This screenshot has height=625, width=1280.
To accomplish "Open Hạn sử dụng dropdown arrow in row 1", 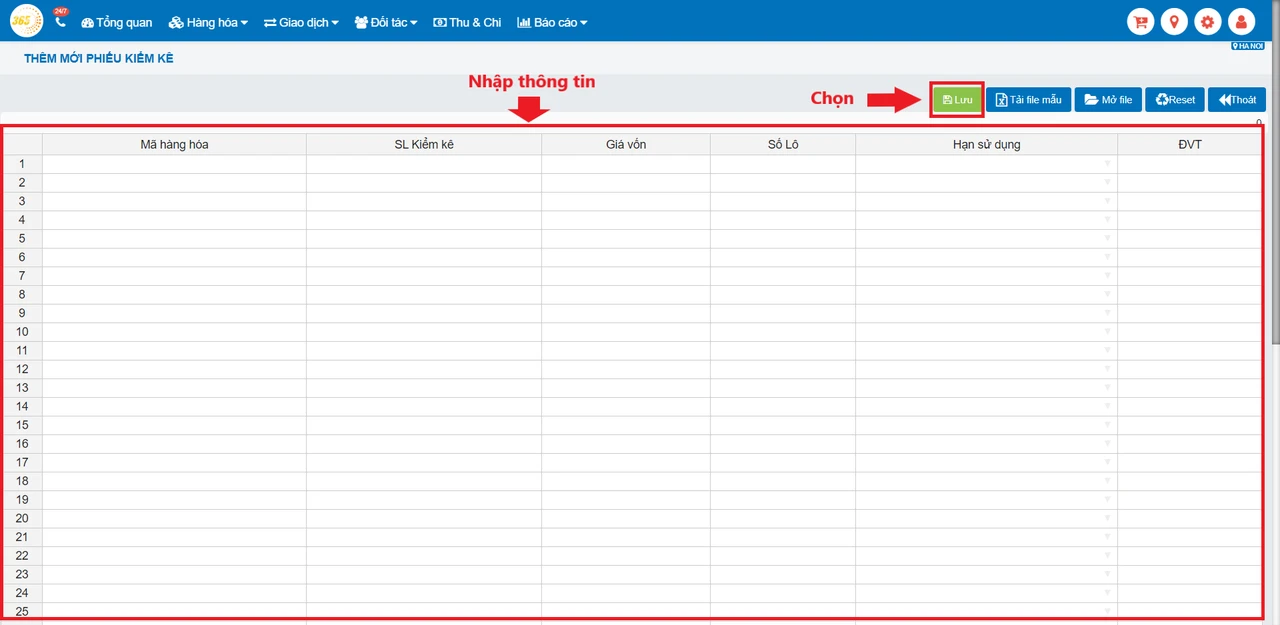I will 1108,164.
